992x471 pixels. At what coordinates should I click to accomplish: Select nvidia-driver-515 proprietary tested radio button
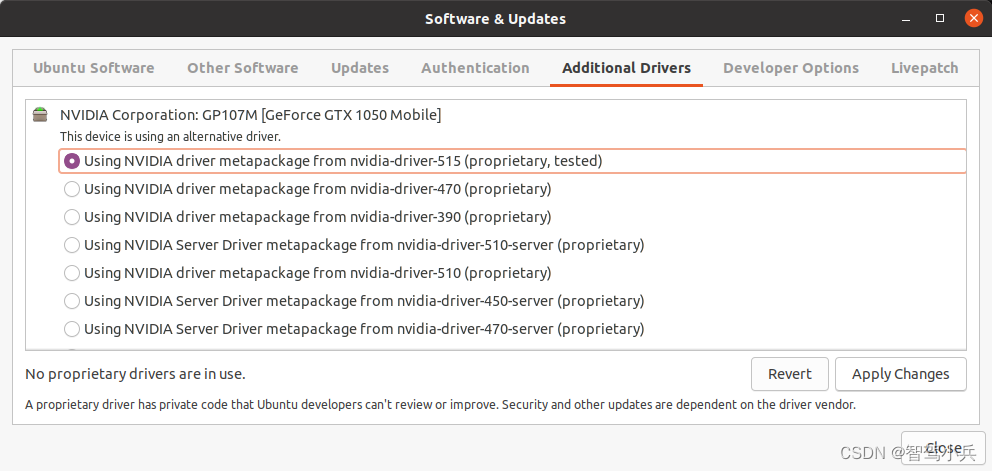coord(72,161)
